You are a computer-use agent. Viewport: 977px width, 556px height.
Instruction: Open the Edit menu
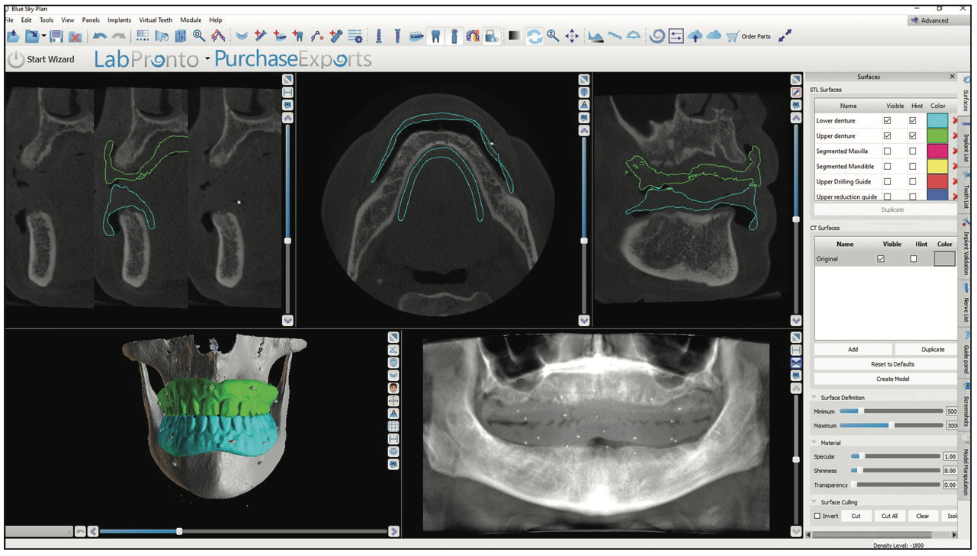click(26, 20)
